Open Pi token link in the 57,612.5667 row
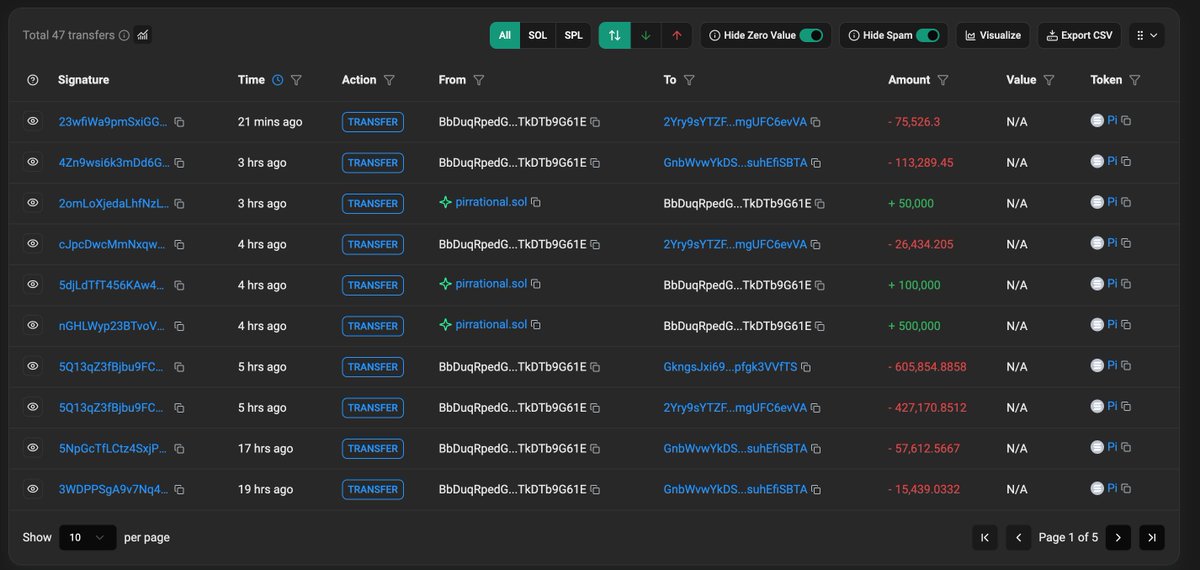The height and width of the screenshot is (570, 1200). click(1112, 447)
